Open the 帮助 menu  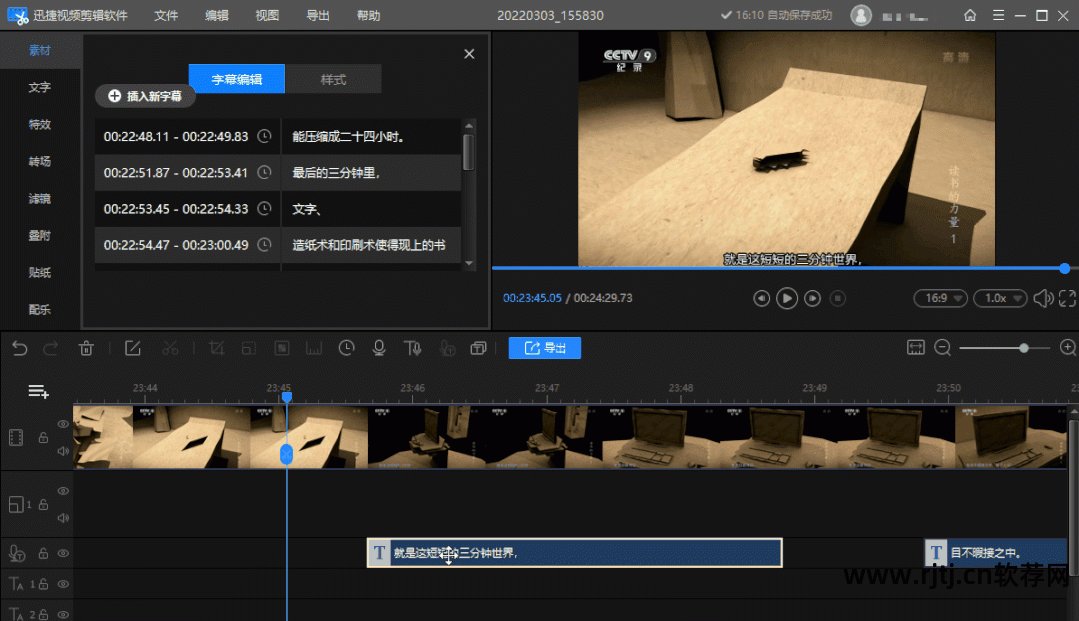369,15
